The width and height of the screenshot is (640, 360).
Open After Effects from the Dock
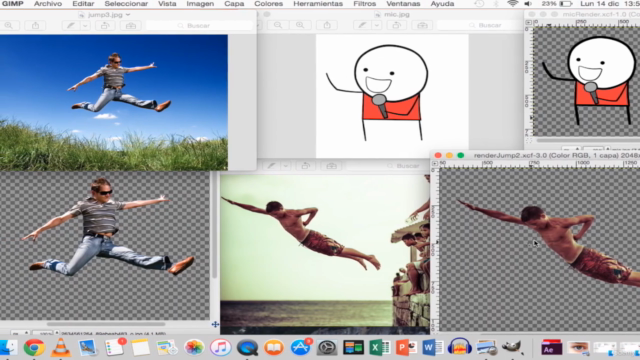[x=551, y=348]
